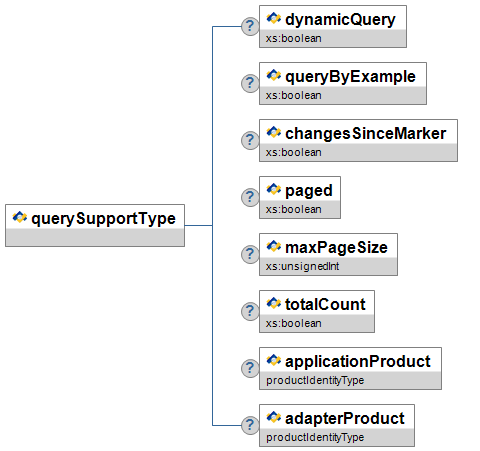The image size is (480, 451).
Task: Click the question mark icon beside adapterProduct
Action: (x=250, y=425)
